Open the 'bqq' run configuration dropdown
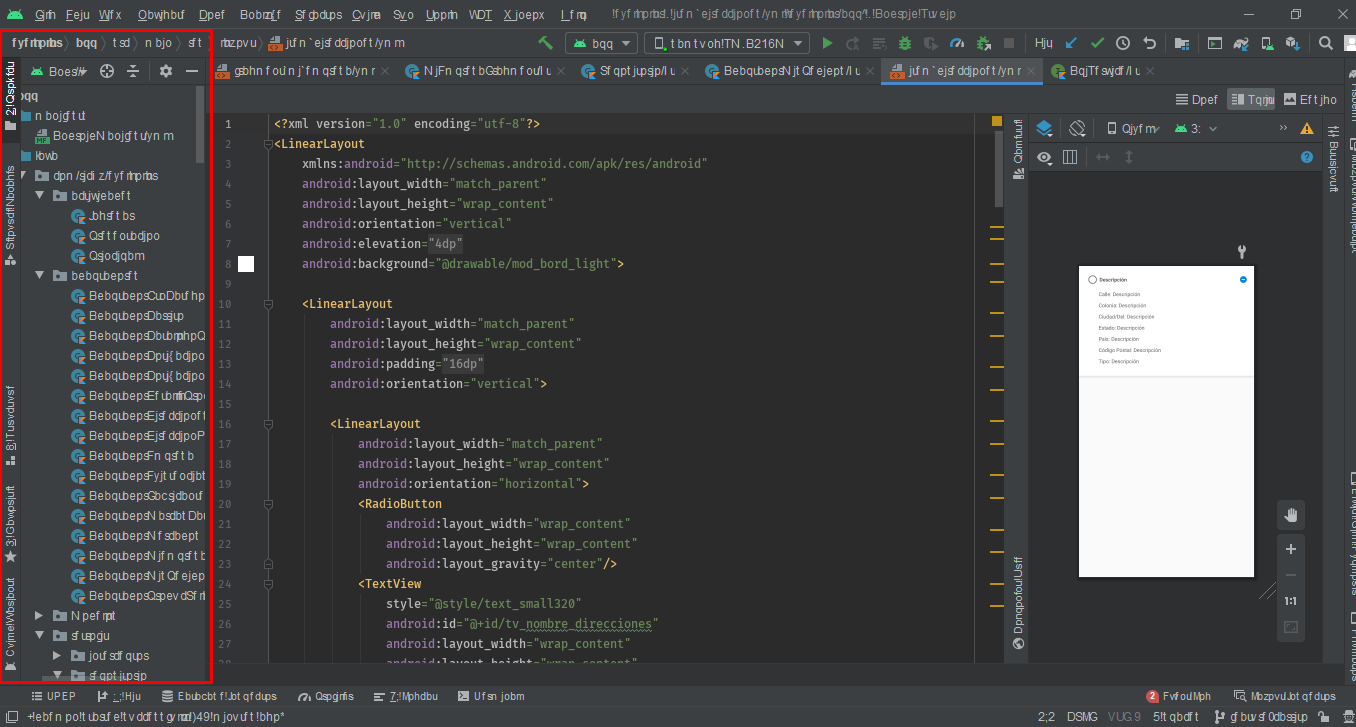 [x=601, y=43]
